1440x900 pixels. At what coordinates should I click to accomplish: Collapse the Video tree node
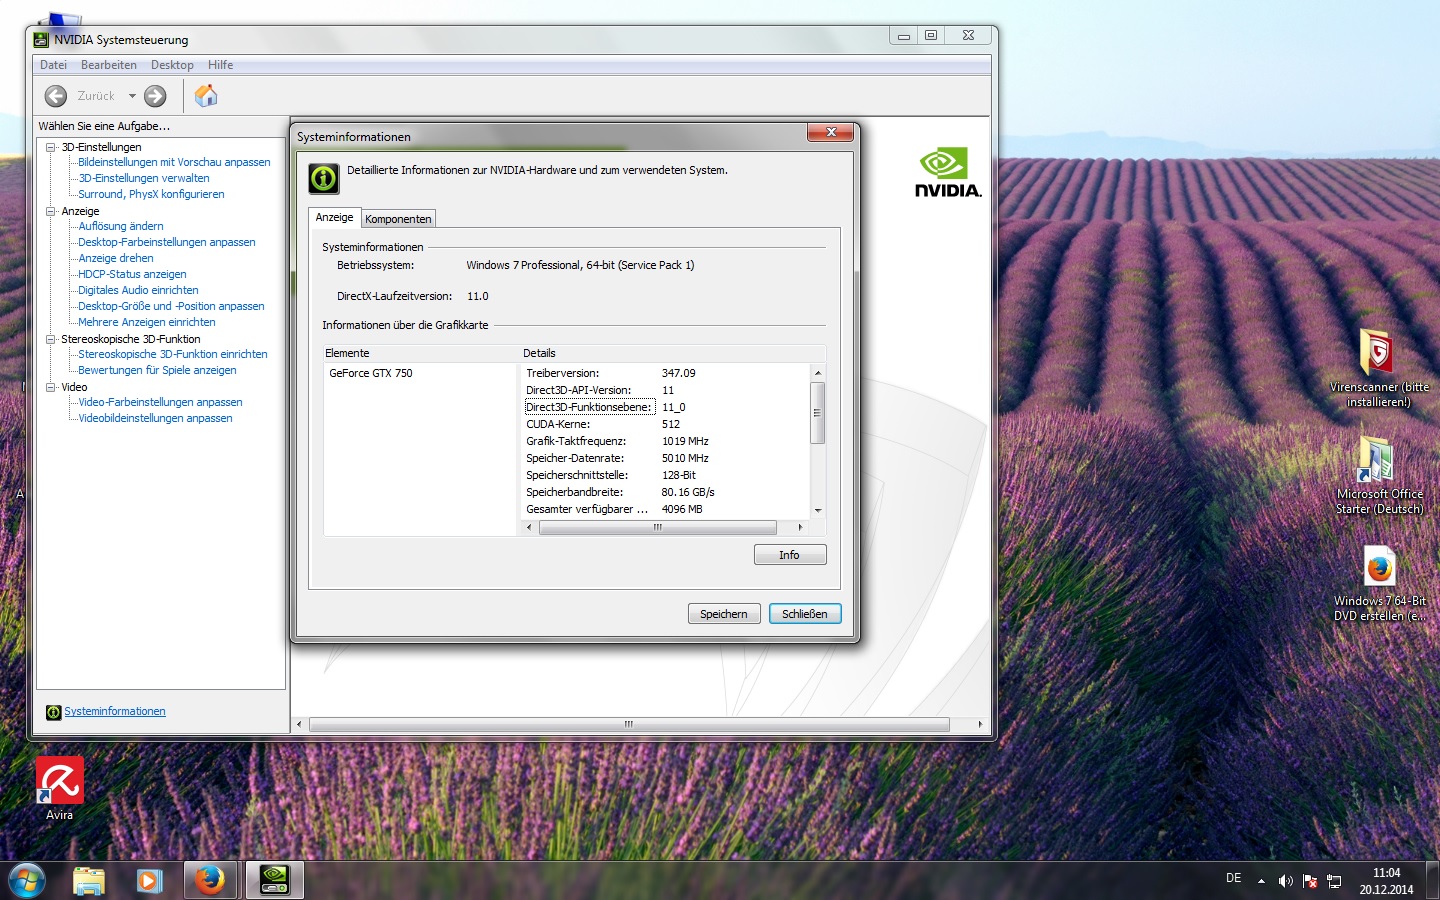tap(50, 387)
